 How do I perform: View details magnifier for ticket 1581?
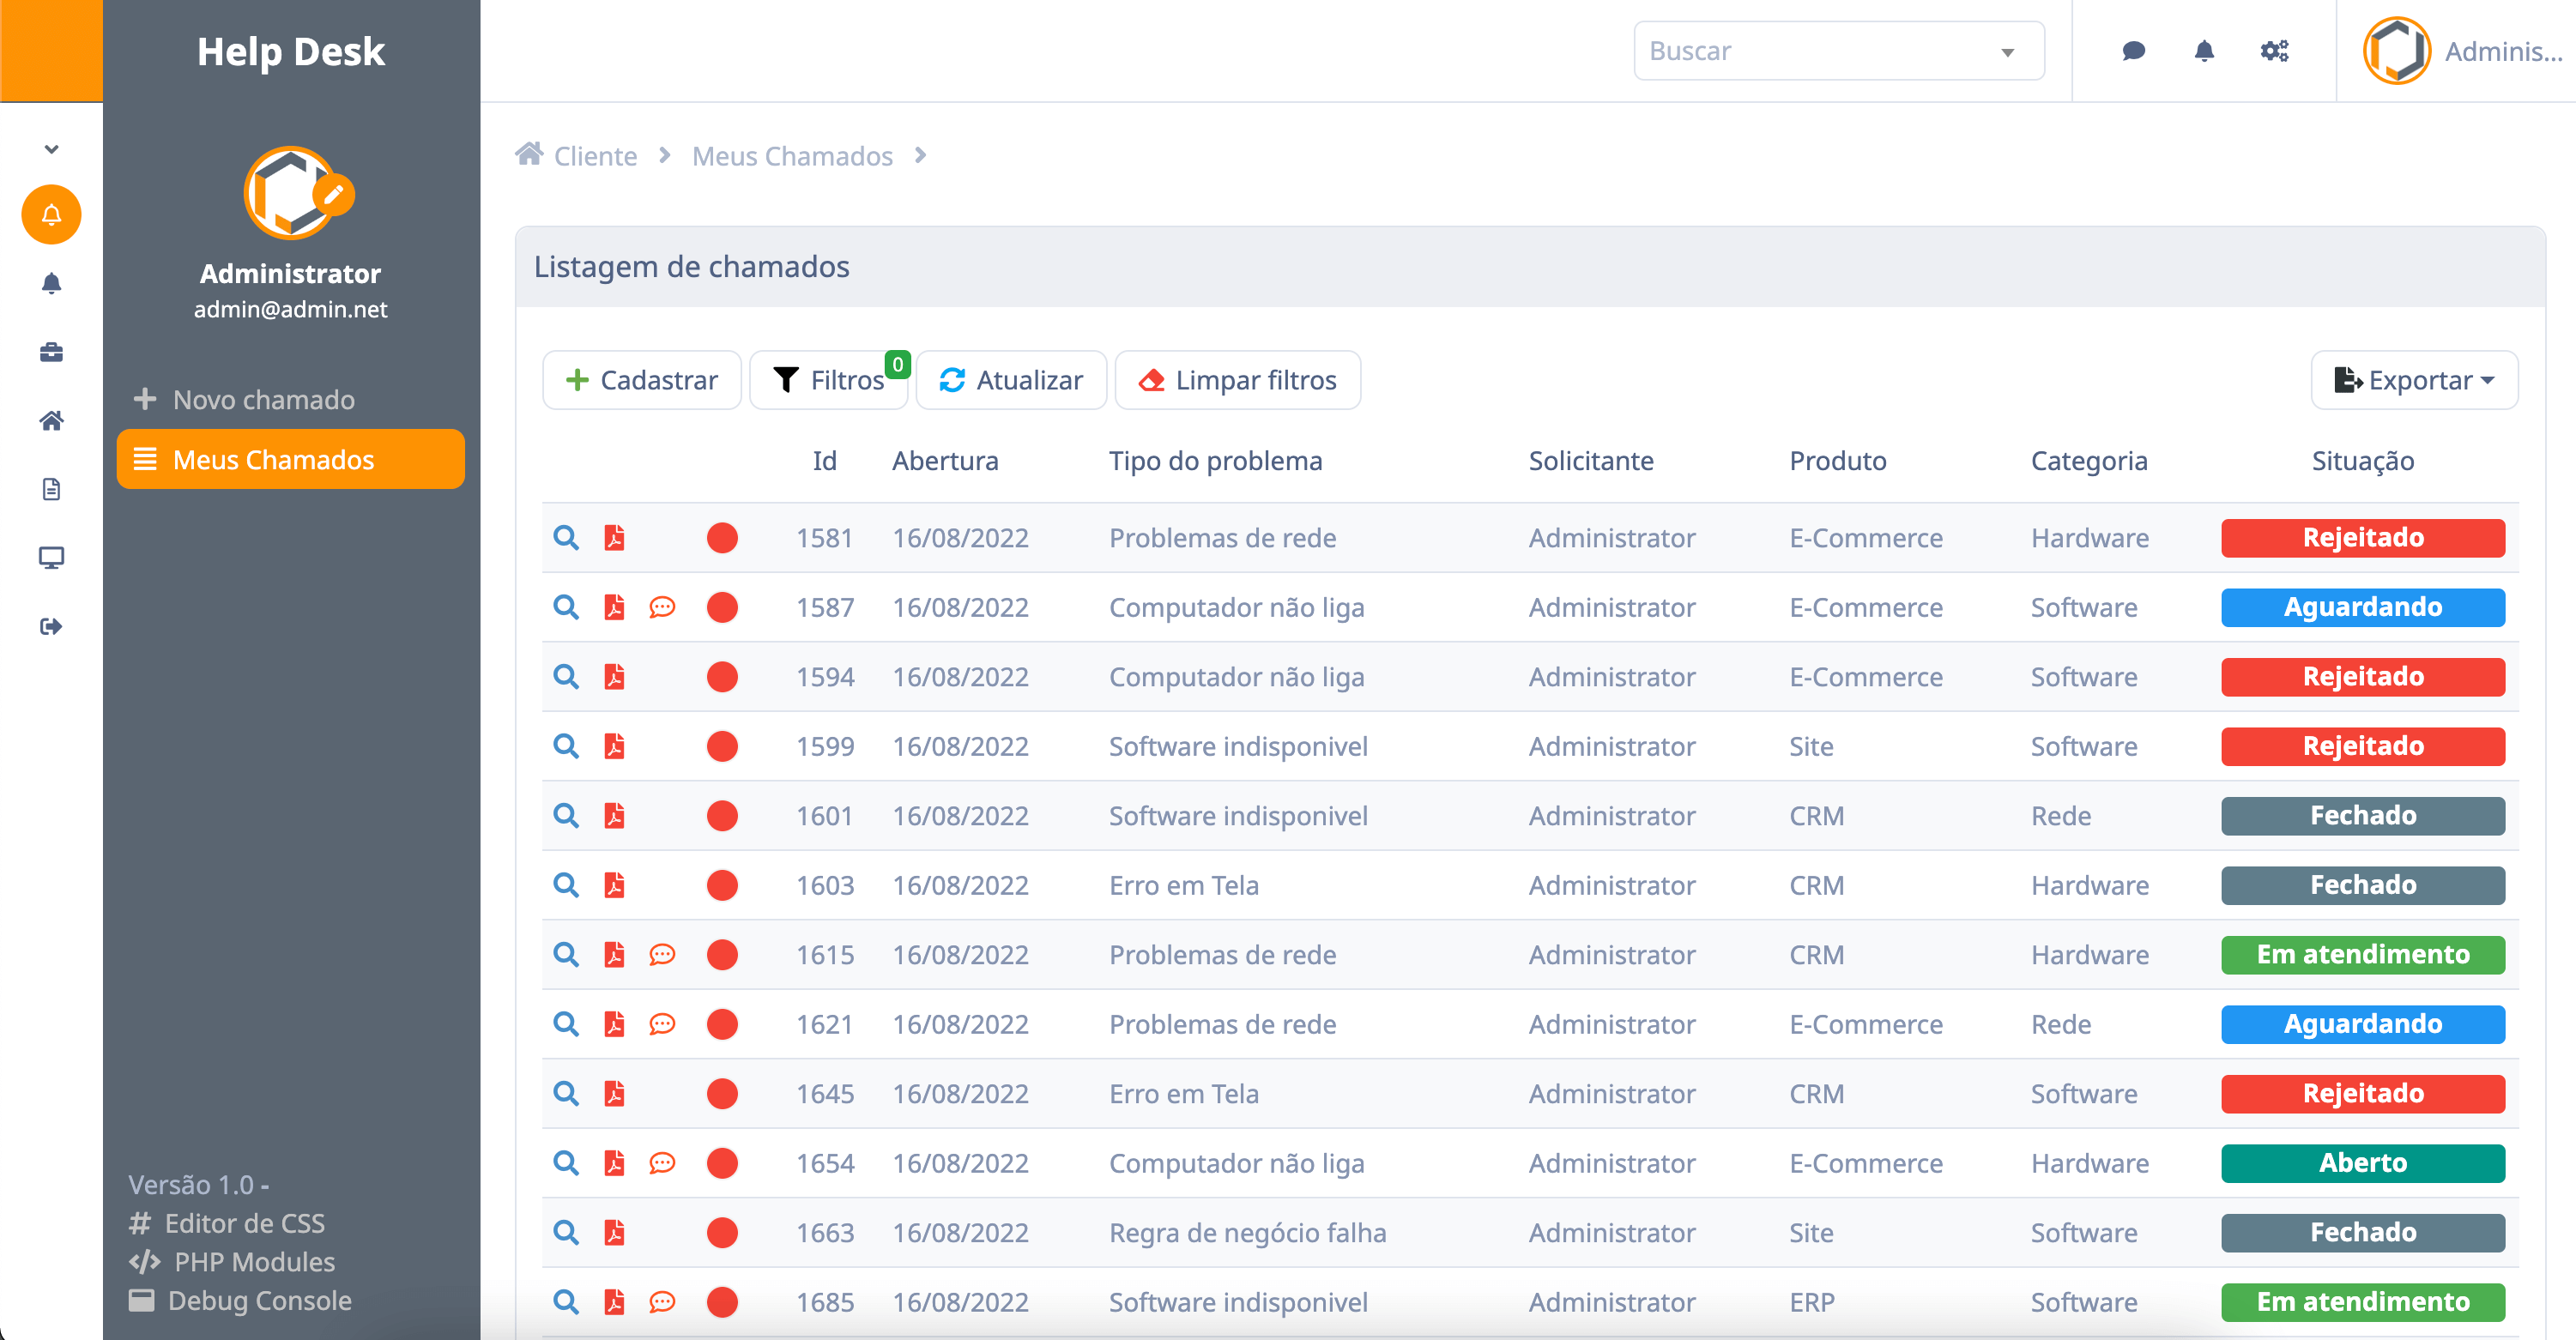tap(566, 538)
